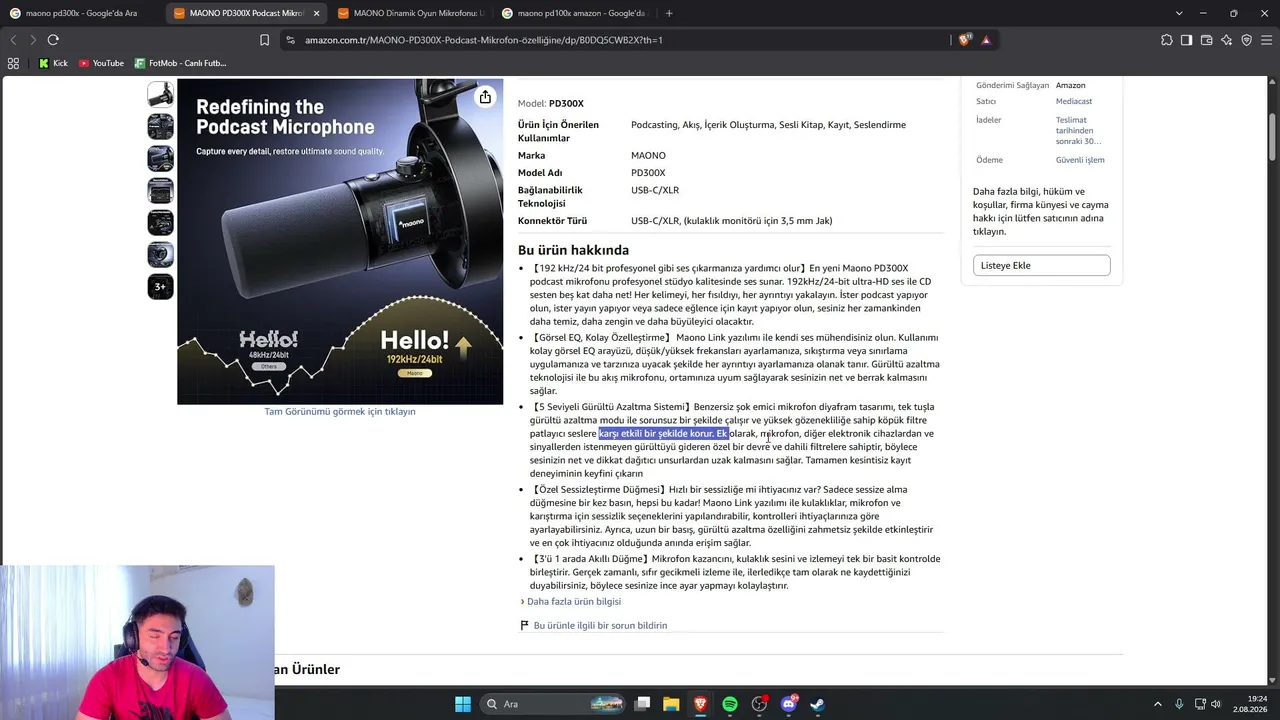The height and width of the screenshot is (720, 1280).
Task: Click the main microphone product image
Action: click(x=340, y=242)
